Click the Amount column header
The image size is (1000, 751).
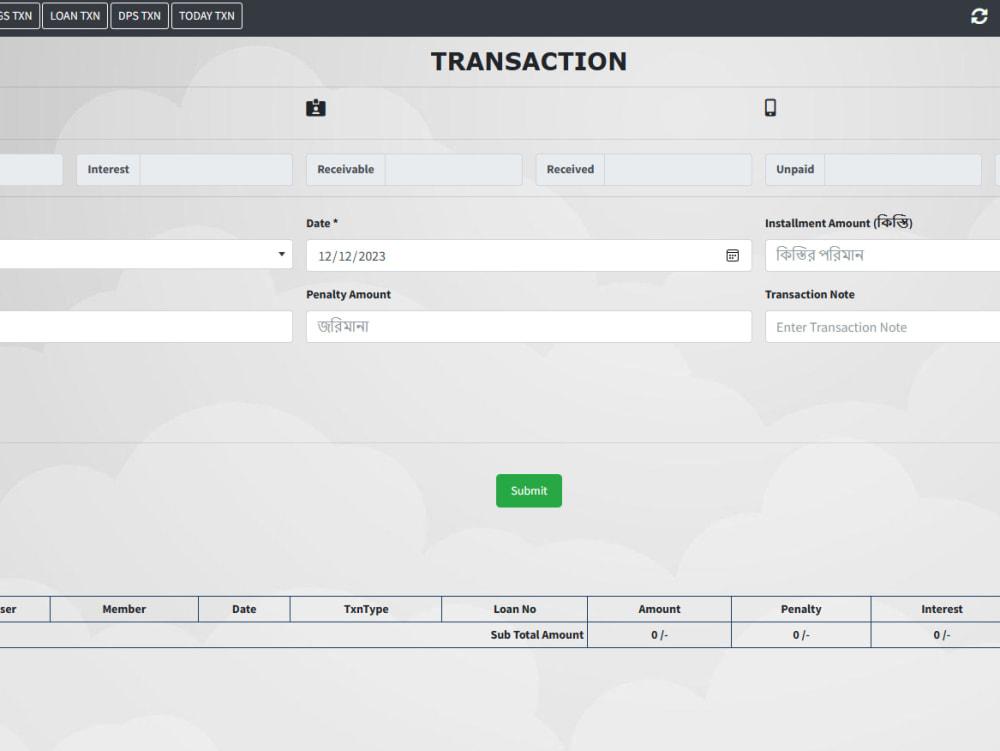point(659,609)
